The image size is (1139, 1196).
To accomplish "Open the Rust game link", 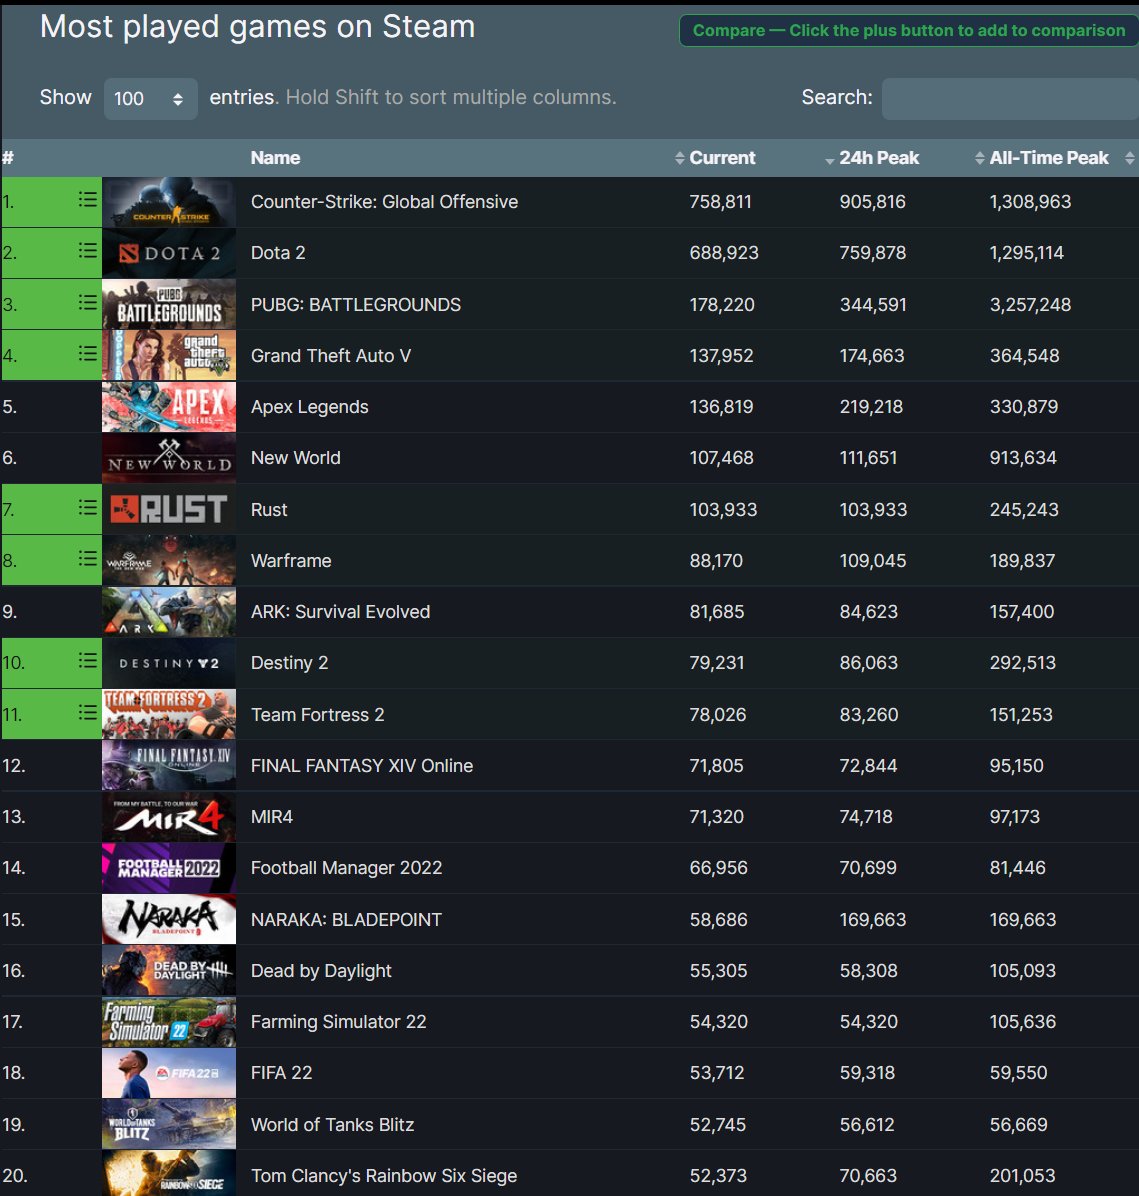I will coord(269,510).
